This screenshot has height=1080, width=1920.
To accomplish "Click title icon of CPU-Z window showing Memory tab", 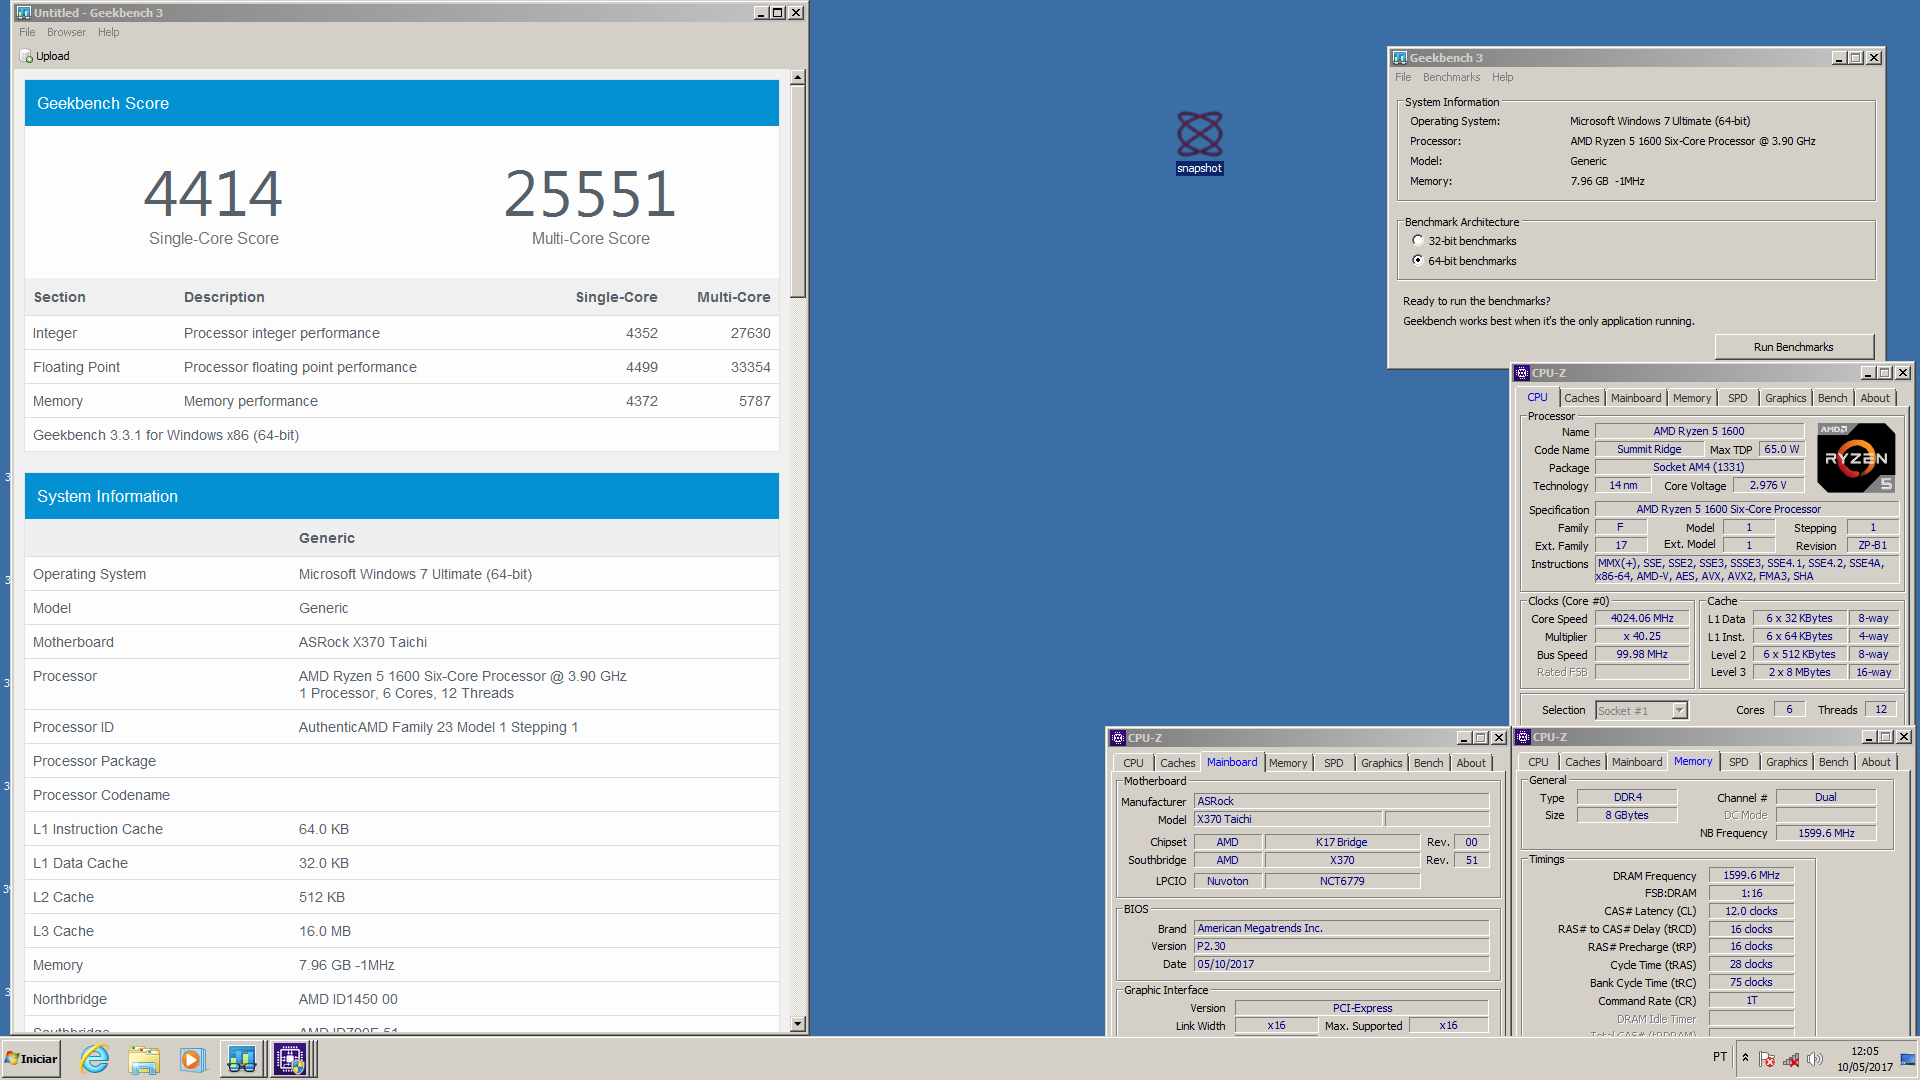I will tap(1523, 737).
